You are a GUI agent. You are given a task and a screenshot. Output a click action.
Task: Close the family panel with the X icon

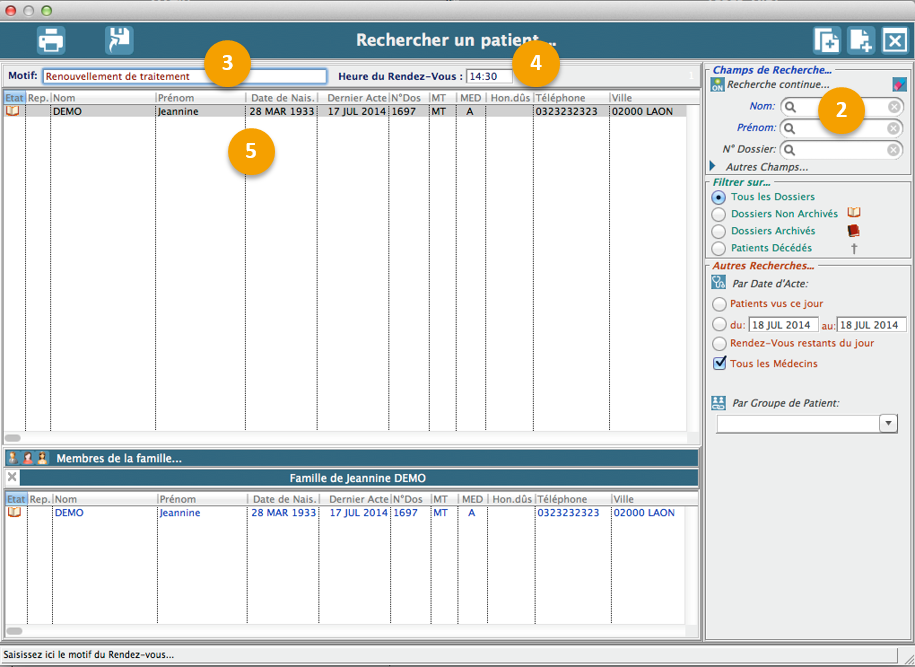[12, 477]
